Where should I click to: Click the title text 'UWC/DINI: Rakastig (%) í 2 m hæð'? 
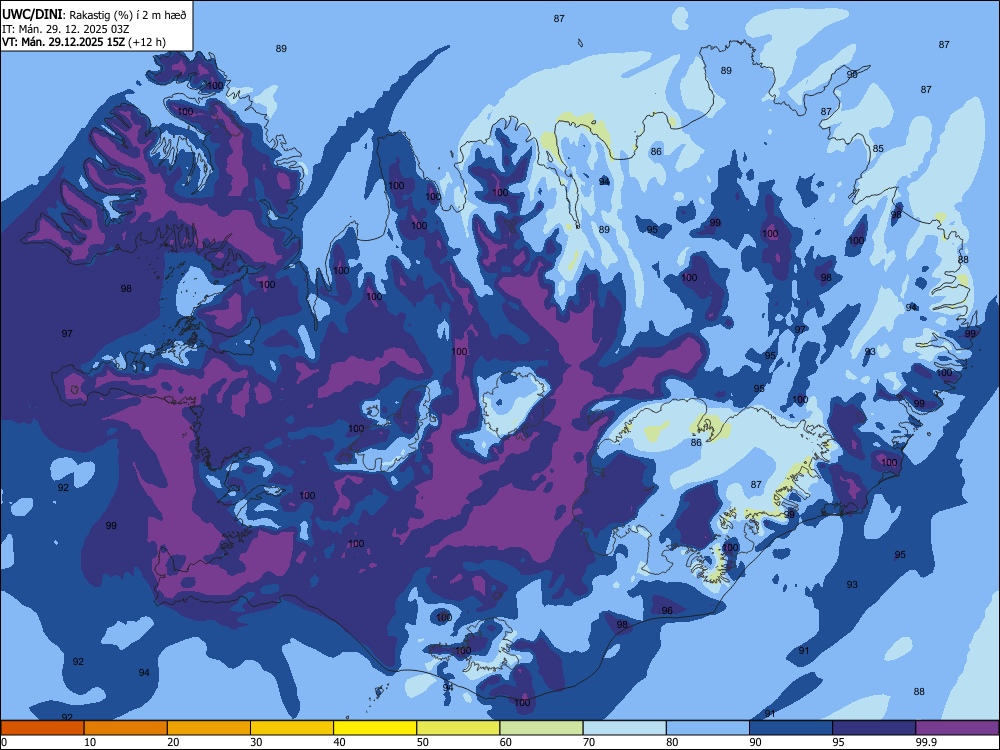click(x=94, y=15)
